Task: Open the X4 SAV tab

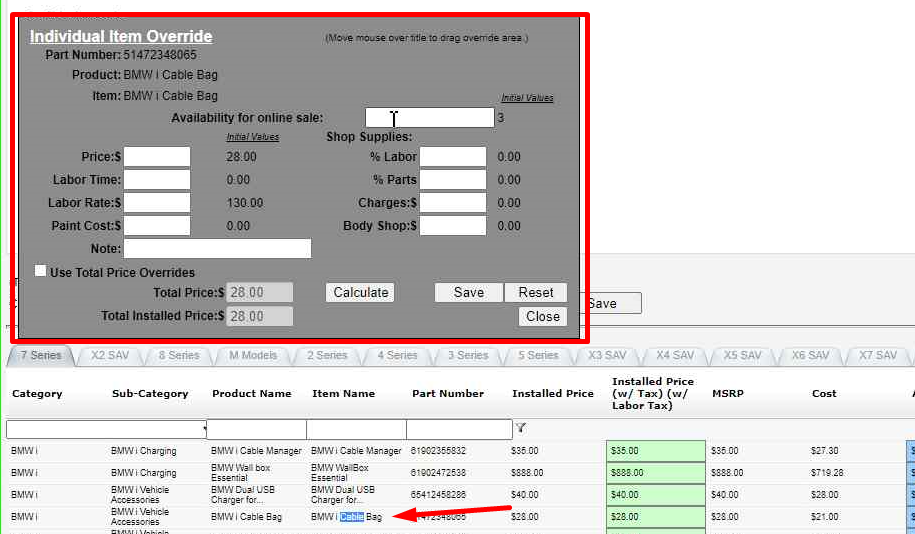Action: click(x=675, y=355)
